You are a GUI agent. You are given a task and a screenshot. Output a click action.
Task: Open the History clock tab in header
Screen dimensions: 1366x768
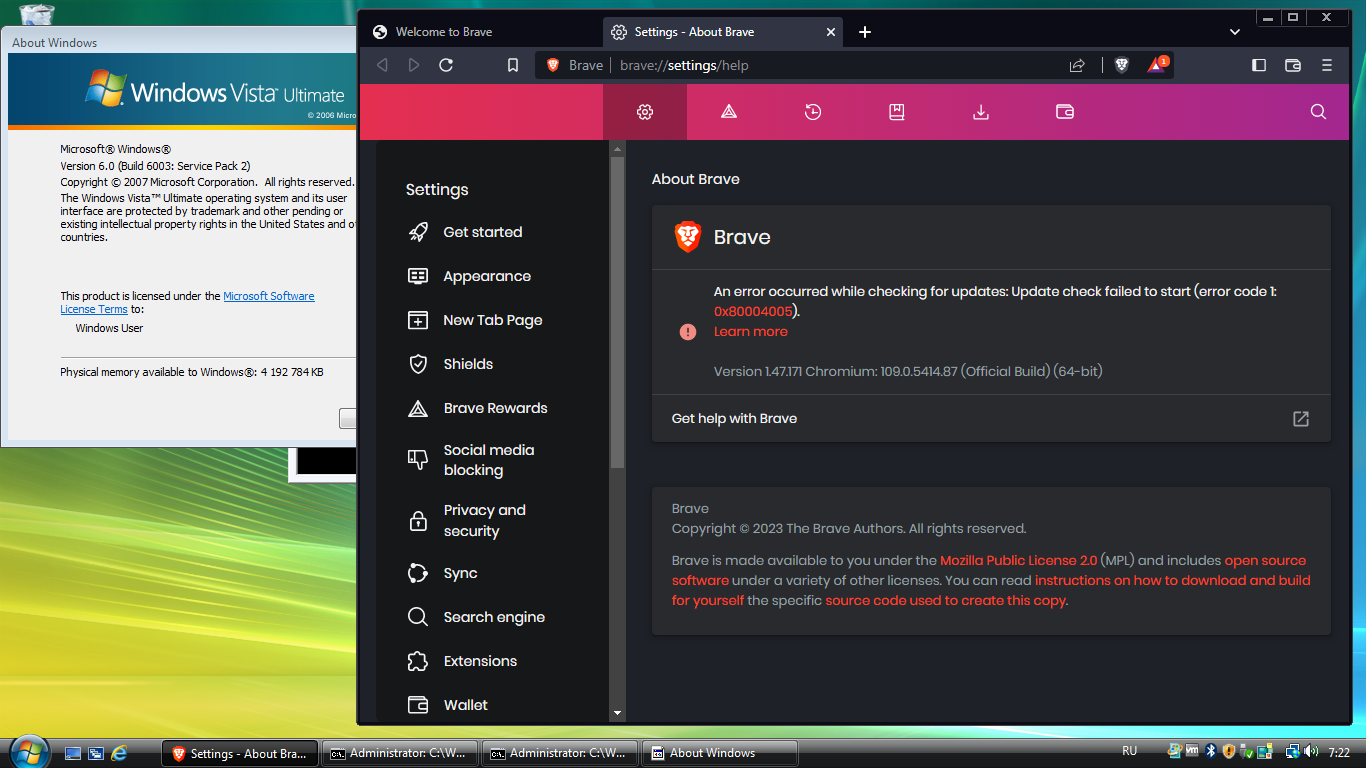[x=813, y=112]
